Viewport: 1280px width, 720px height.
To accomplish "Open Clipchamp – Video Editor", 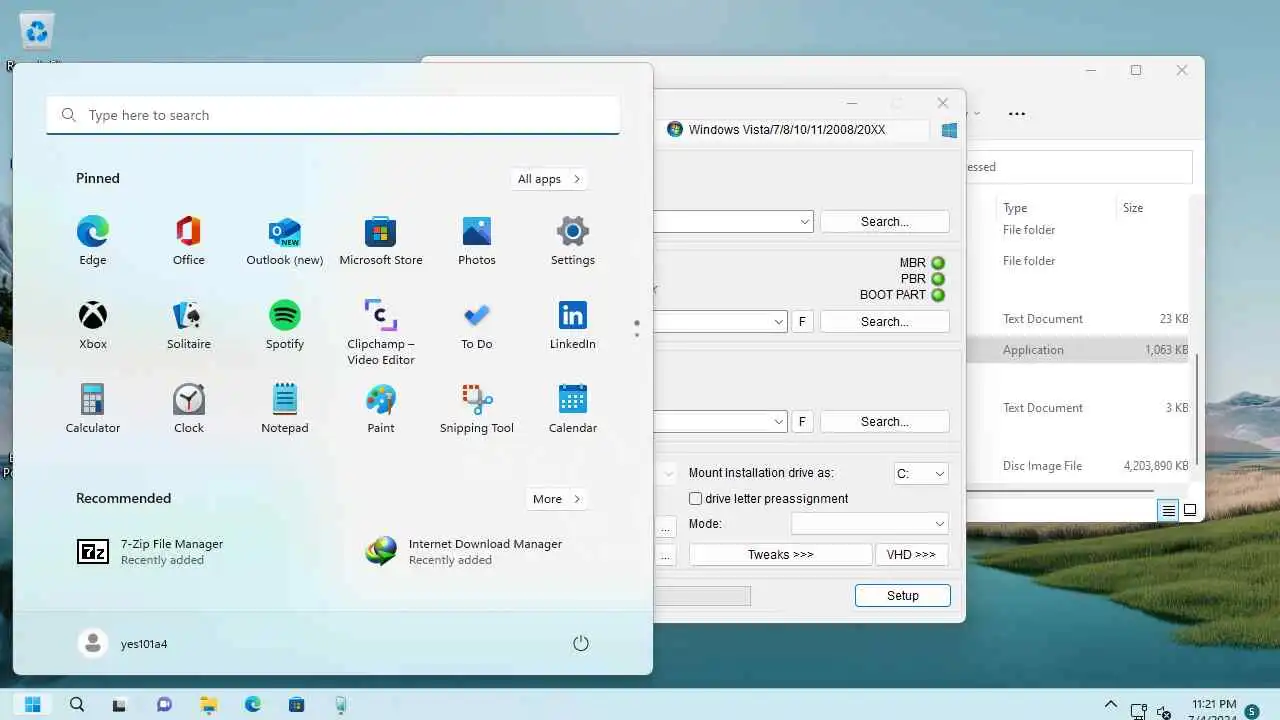I will [380, 331].
